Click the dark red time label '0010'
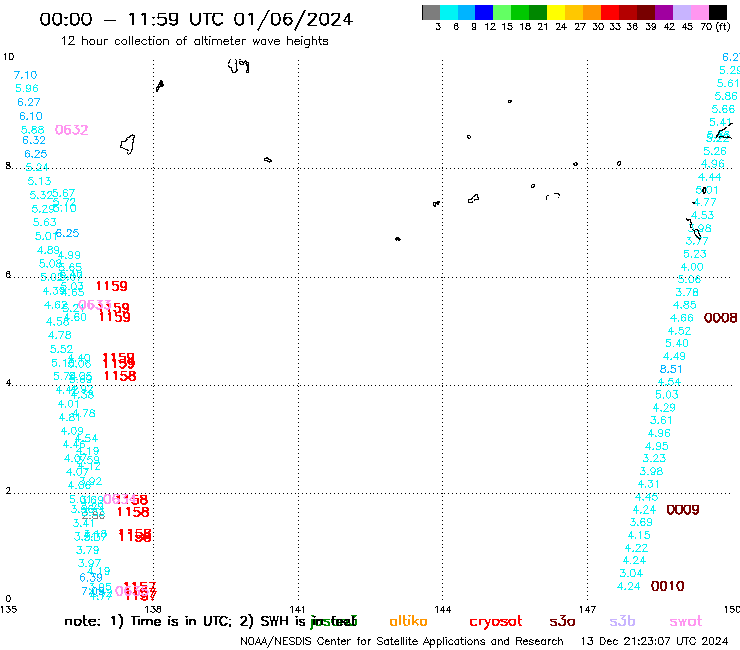This screenshot has width=740, height=650. click(x=667, y=586)
